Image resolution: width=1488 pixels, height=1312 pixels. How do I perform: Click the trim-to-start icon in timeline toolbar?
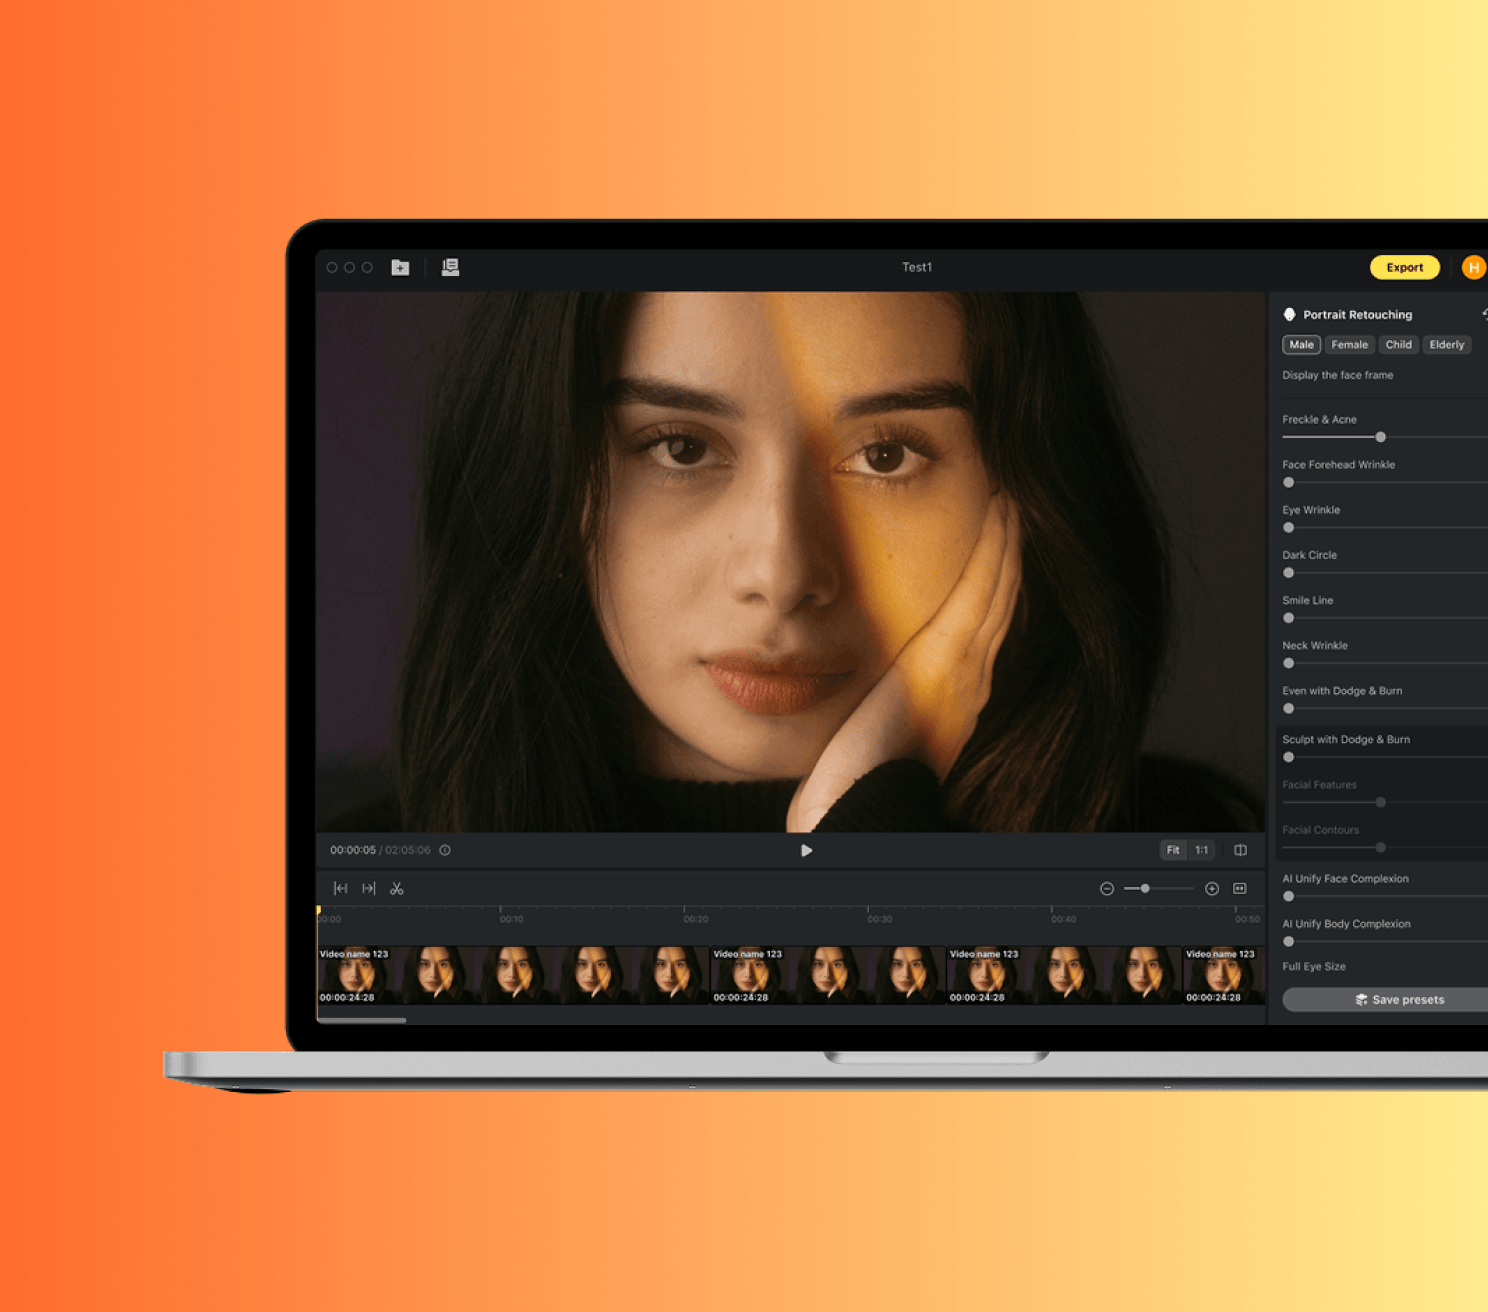pyautogui.click(x=340, y=888)
